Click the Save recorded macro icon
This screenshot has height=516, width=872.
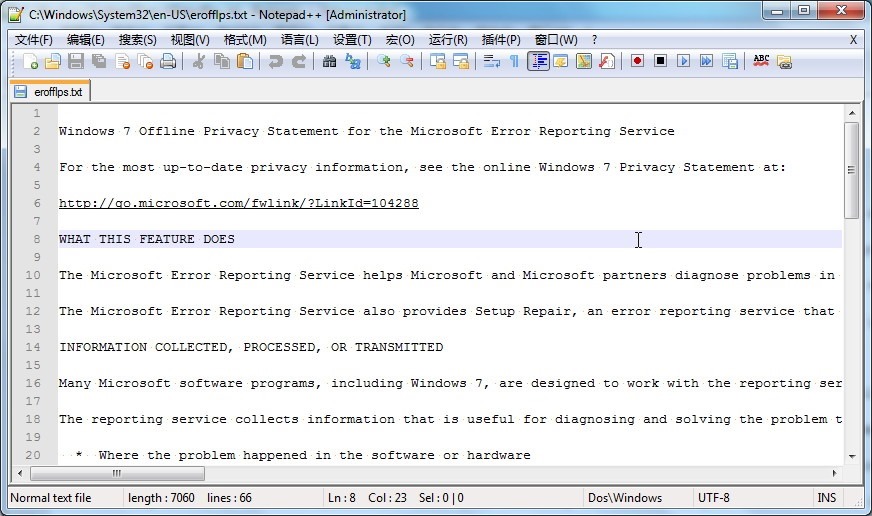pyautogui.click(x=730, y=61)
